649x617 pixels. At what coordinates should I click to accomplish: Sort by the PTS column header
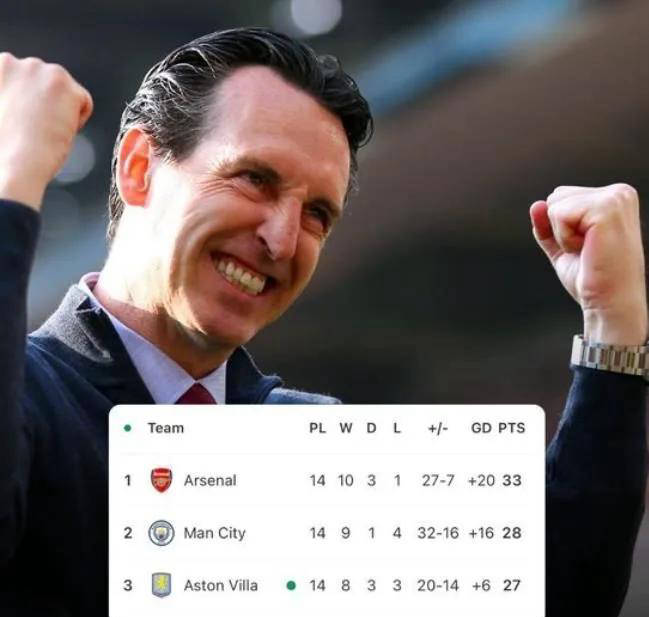pos(512,428)
